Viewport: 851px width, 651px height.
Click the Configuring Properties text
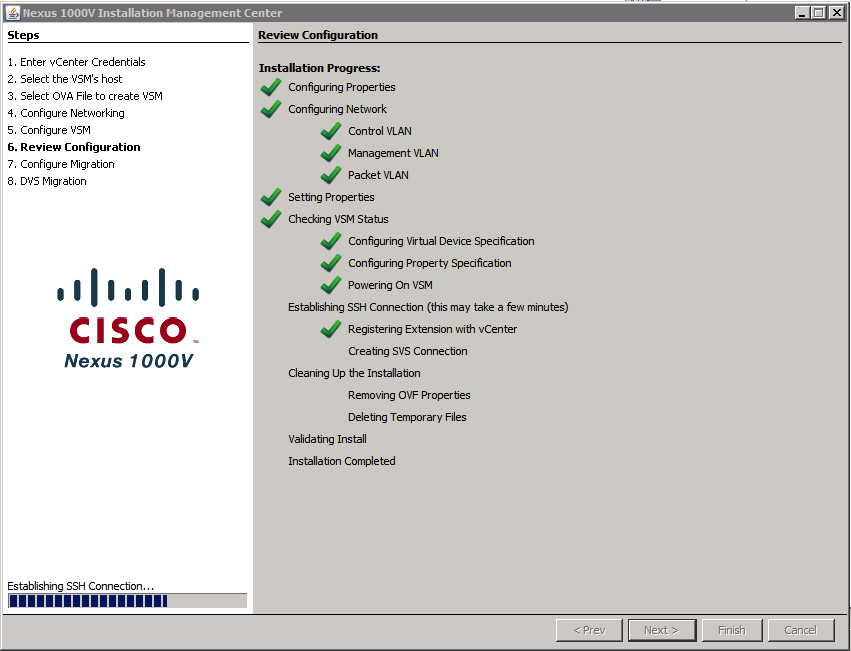(x=342, y=87)
